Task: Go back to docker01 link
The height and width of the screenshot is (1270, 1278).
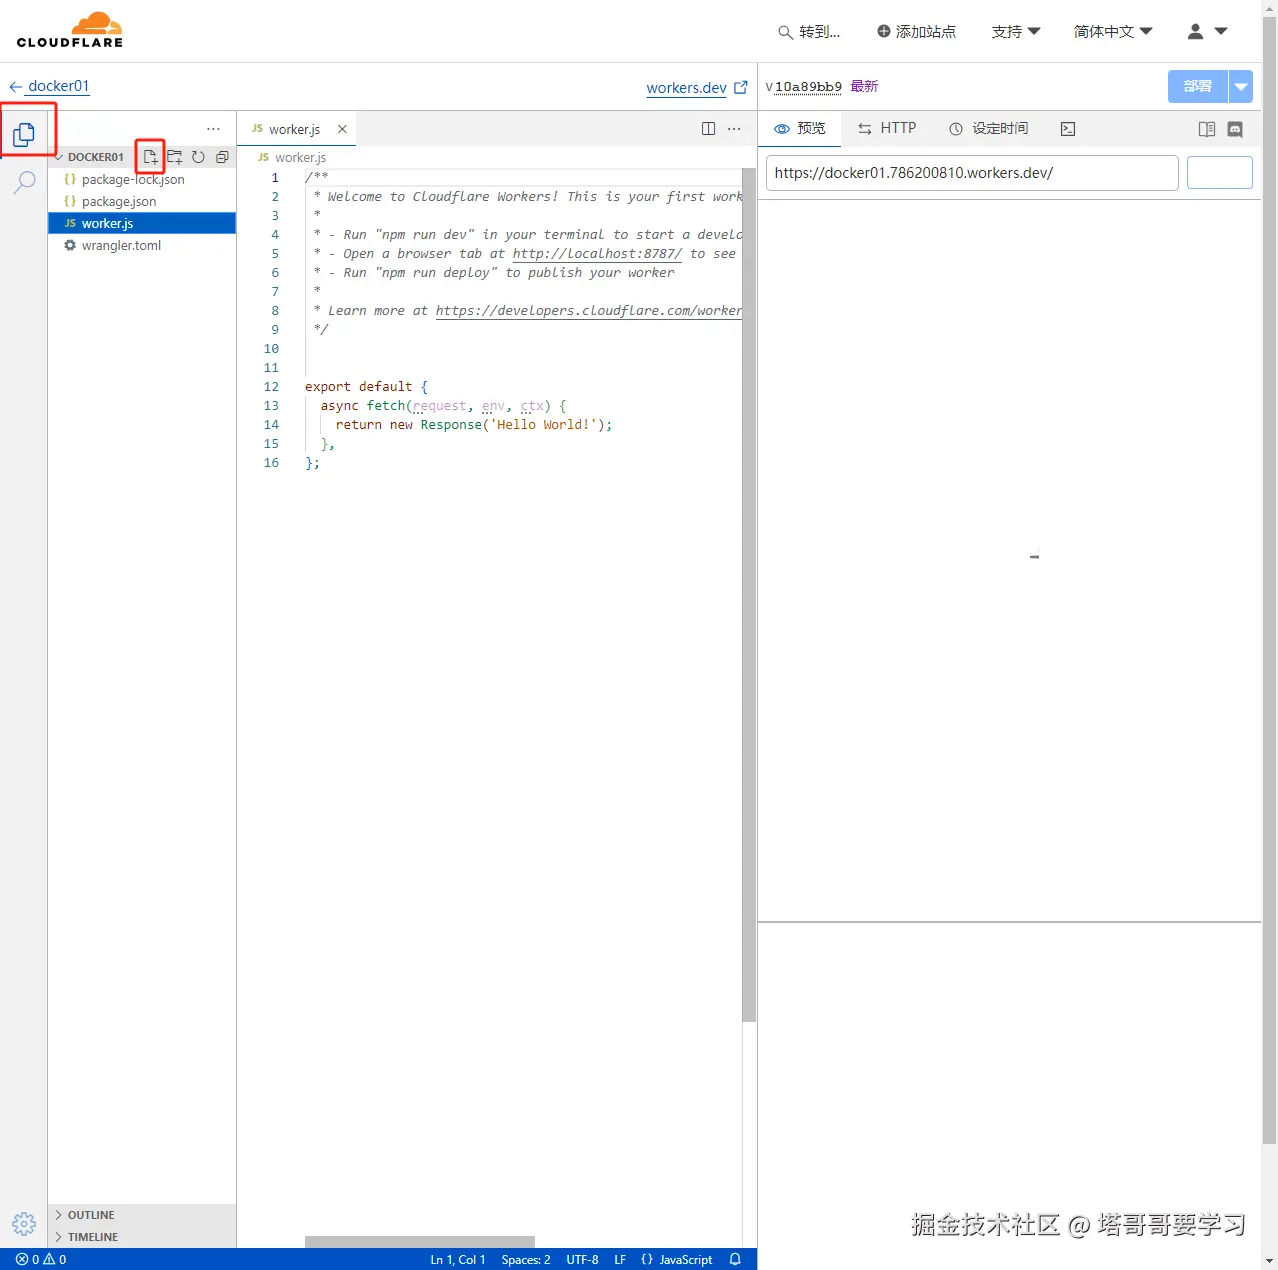Action: tap(59, 86)
